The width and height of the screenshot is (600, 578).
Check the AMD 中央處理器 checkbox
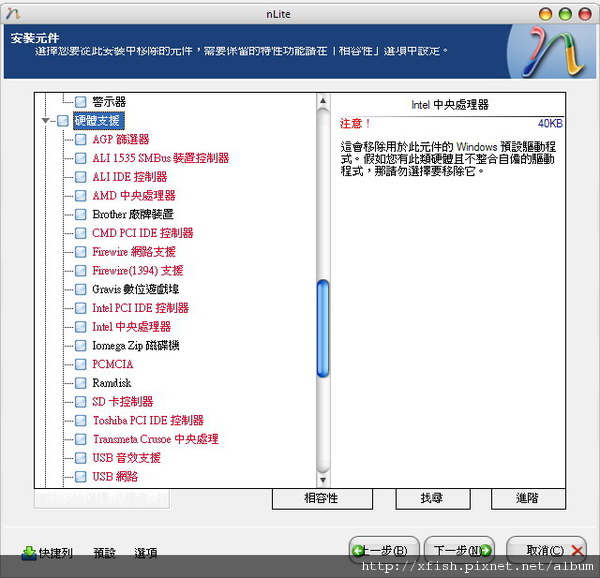(80, 195)
